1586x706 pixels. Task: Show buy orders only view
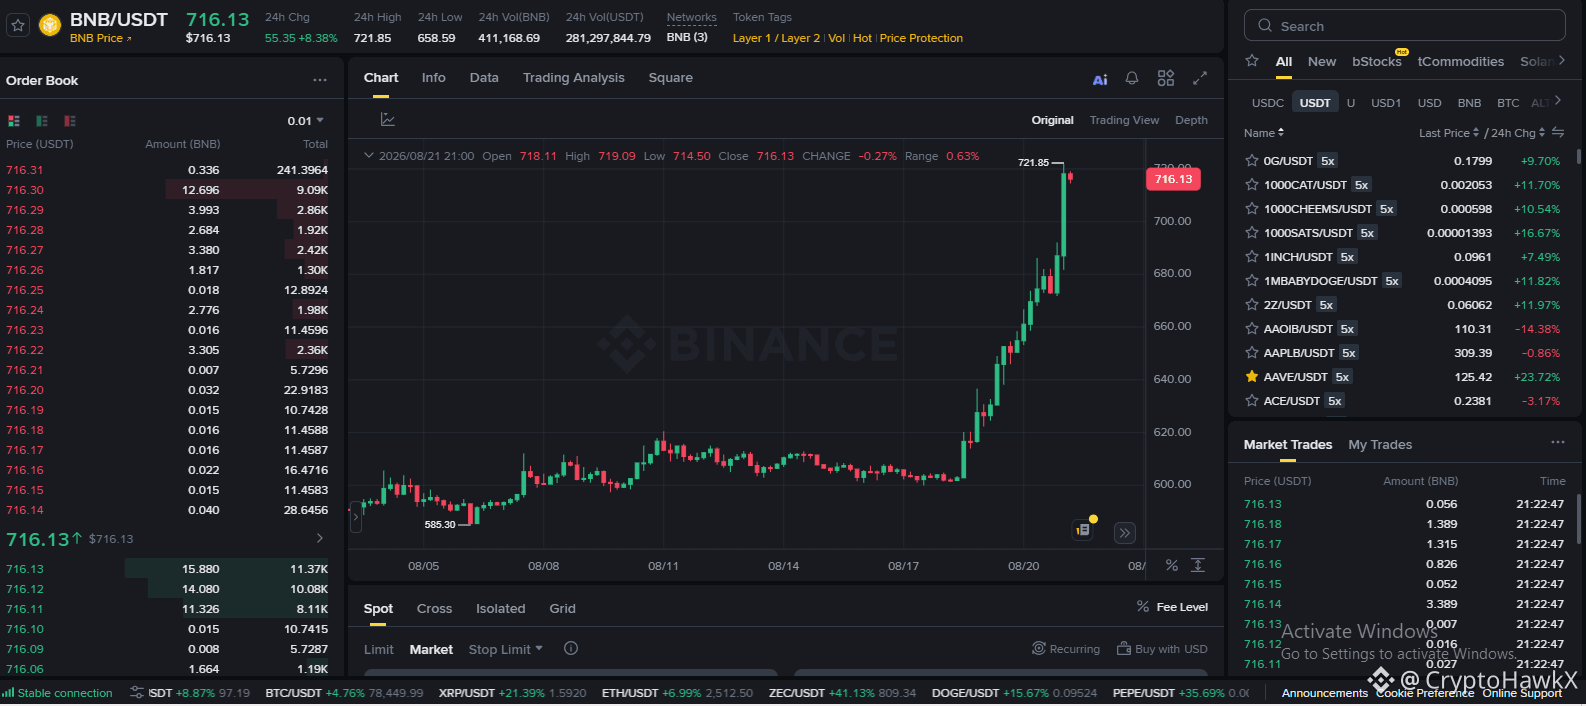pos(42,121)
